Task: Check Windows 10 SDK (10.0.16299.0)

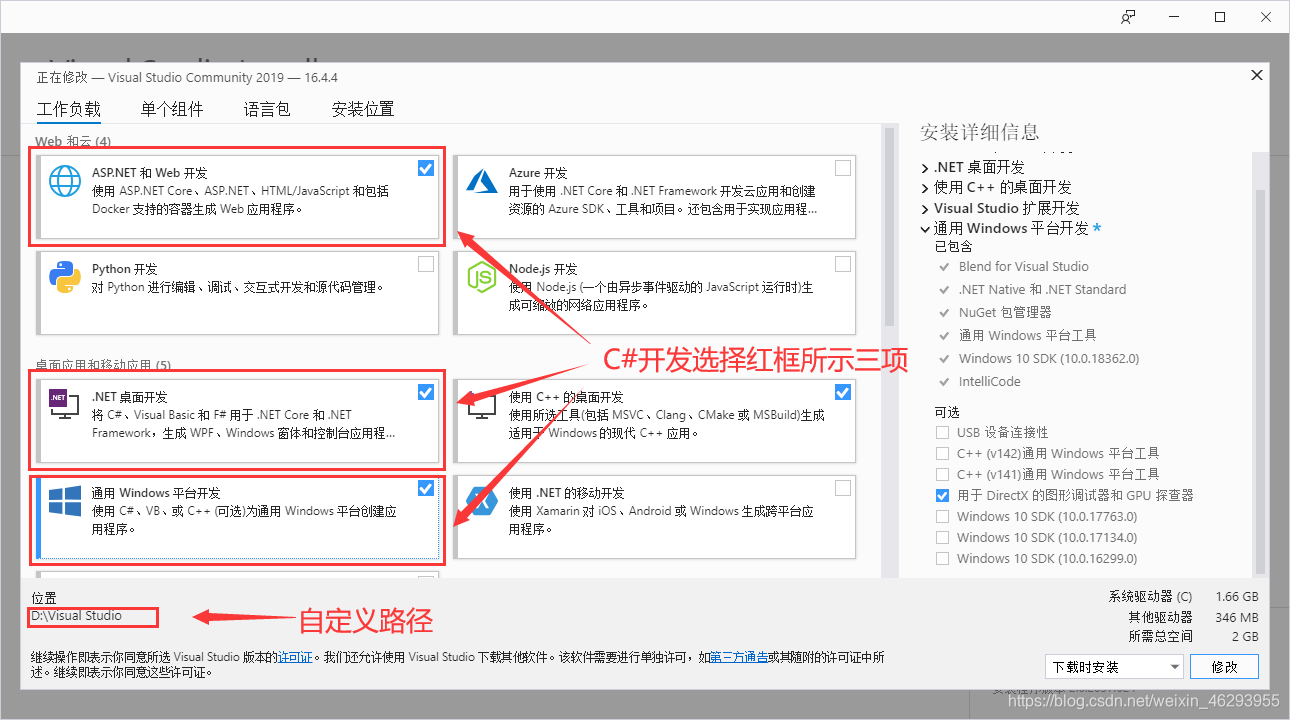Action: [x=942, y=558]
